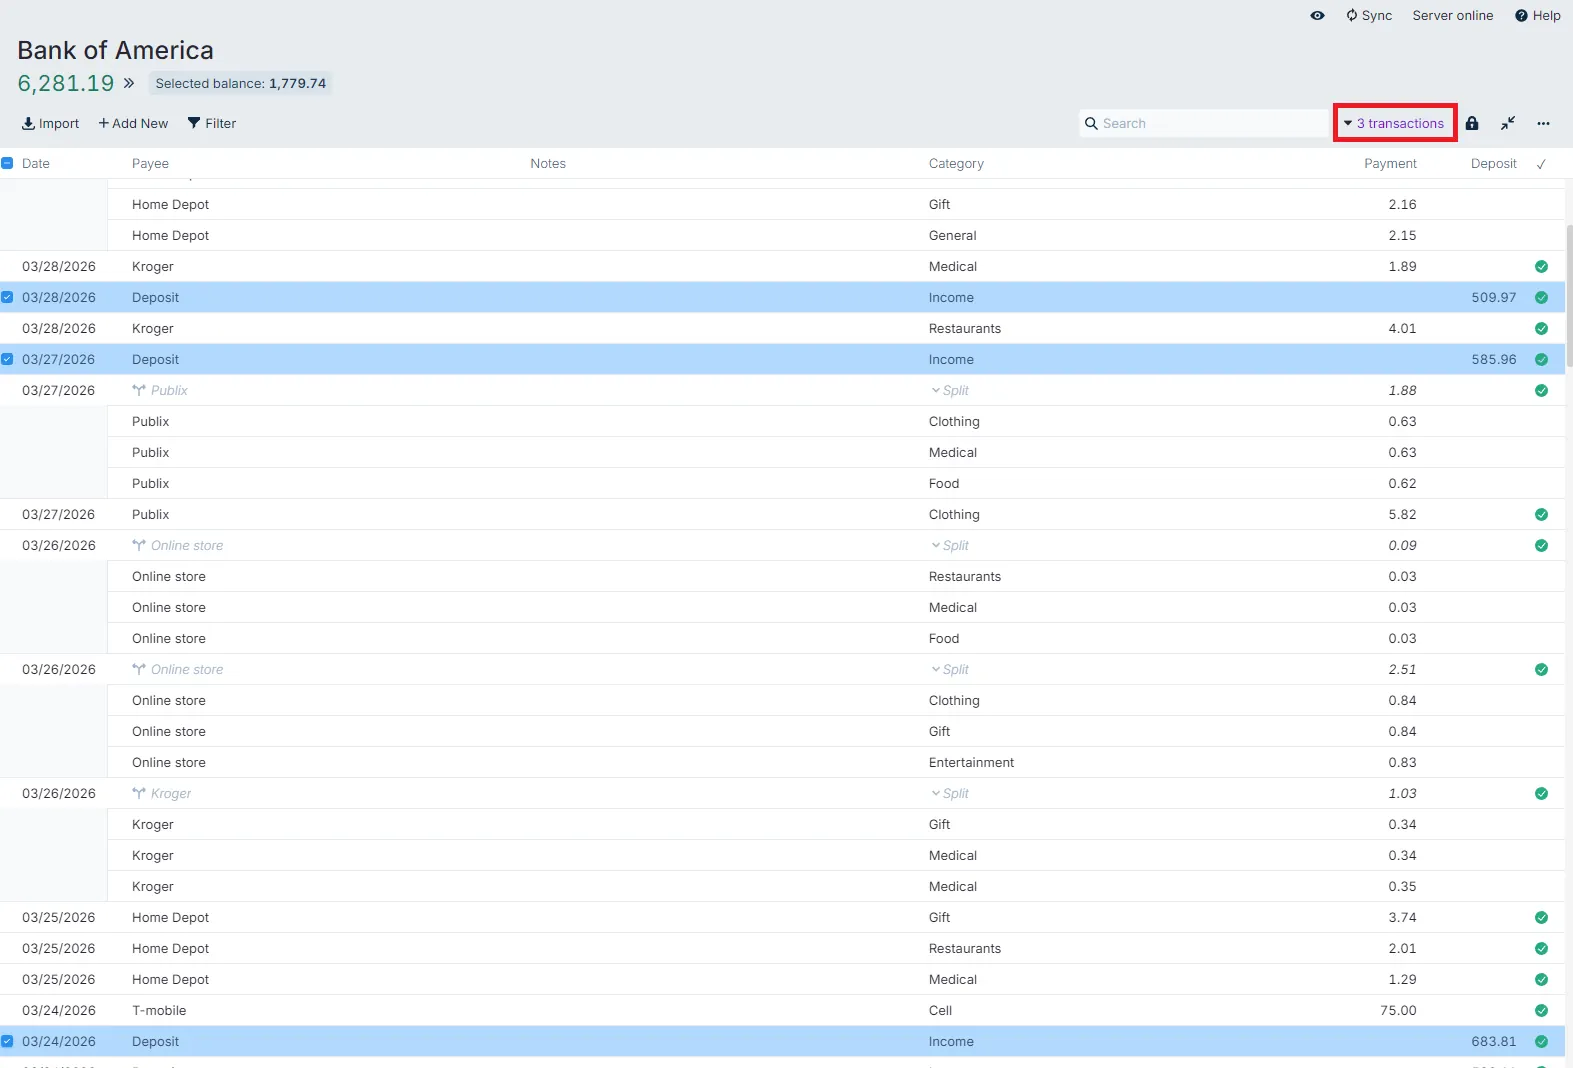
Task: Uncheck the 03/28/2026 Deposit row checkbox
Action: tap(7, 298)
